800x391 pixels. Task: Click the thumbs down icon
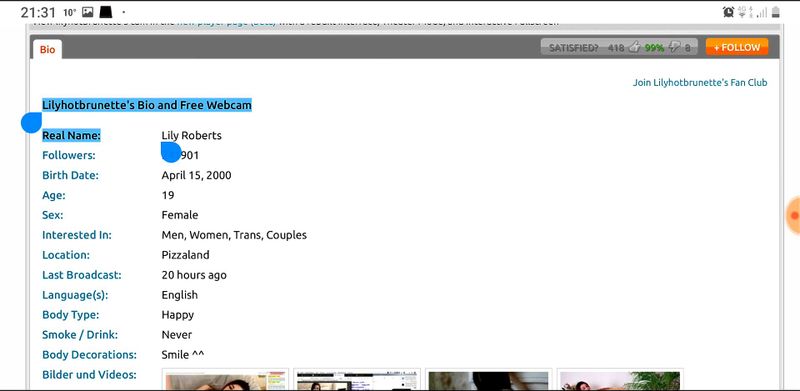674,47
